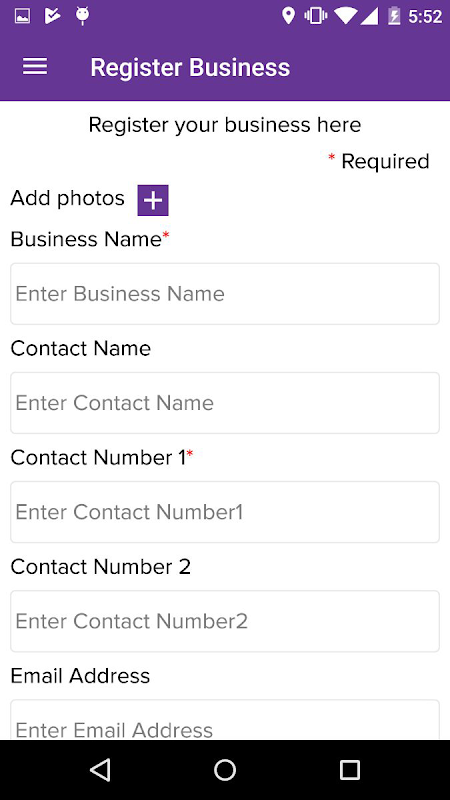450x800 pixels.
Task: Tap the vibrate mode status icon
Action: [316, 16]
